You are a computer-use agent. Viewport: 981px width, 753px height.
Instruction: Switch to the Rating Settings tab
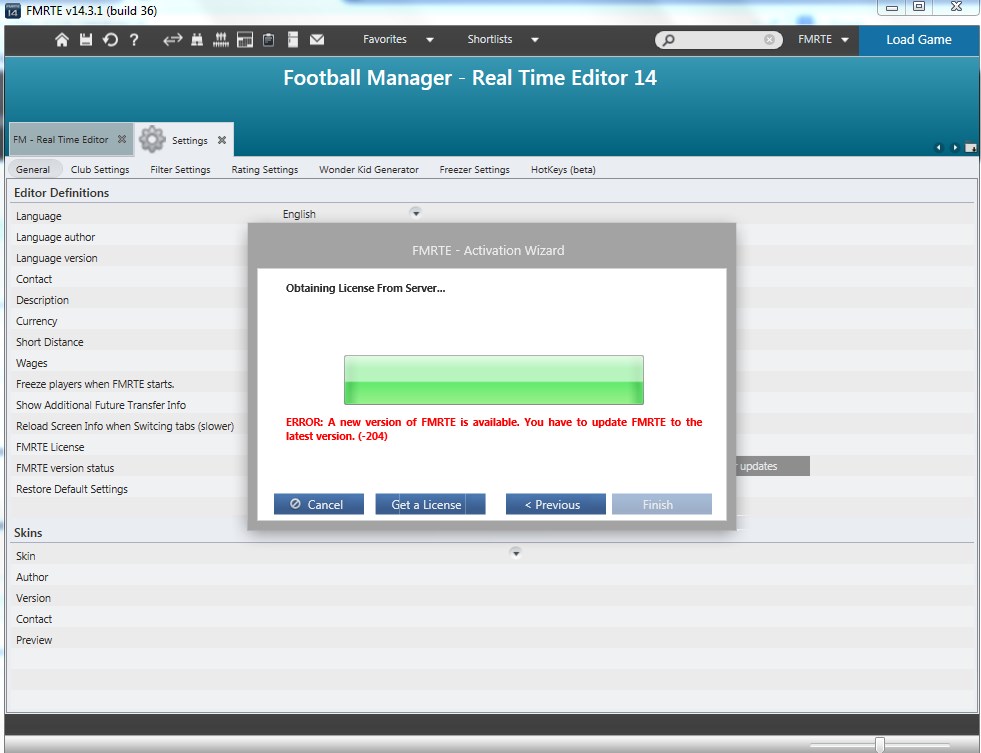tap(265, 169)
